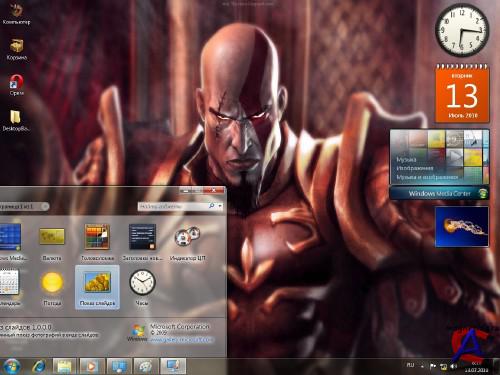Open Изображения in Media Center gadget
Viewport: 500px width, 375px height.
click(415, 168)
